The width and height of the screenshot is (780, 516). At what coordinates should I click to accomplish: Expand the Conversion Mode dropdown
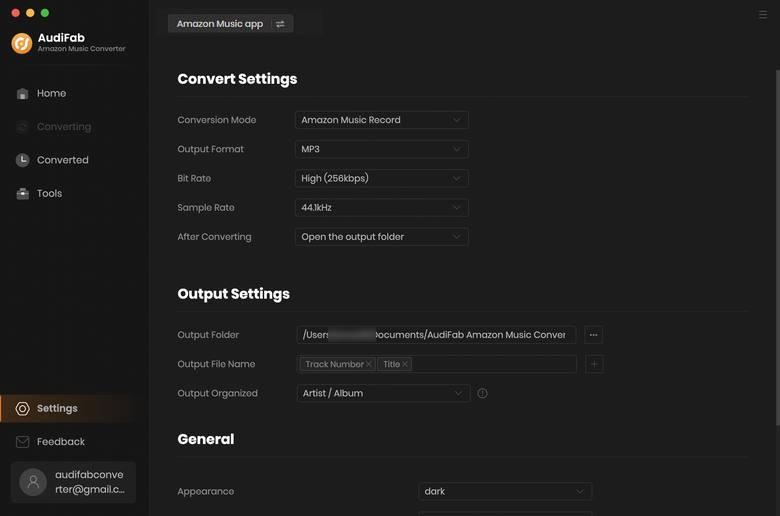(382, 120)
